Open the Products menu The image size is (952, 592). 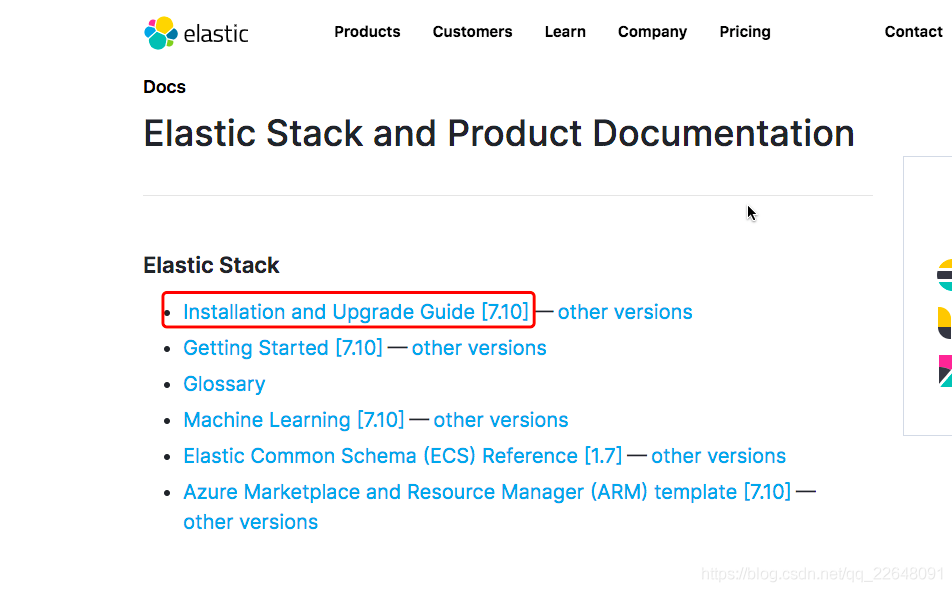367,32
